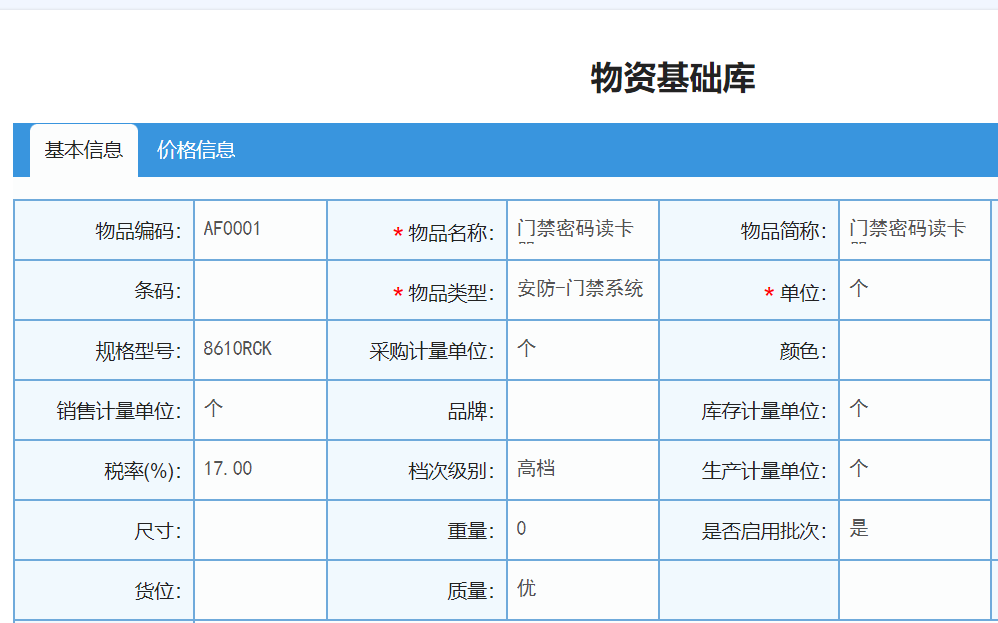Click the 重量 field showing 0
Viewport: 998px width, 623px height.
(582, 529)
